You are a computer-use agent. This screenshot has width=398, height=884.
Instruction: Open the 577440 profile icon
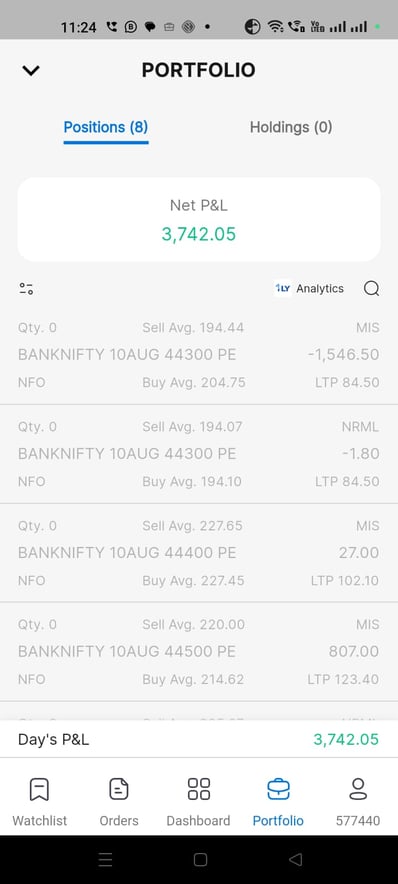358,789
